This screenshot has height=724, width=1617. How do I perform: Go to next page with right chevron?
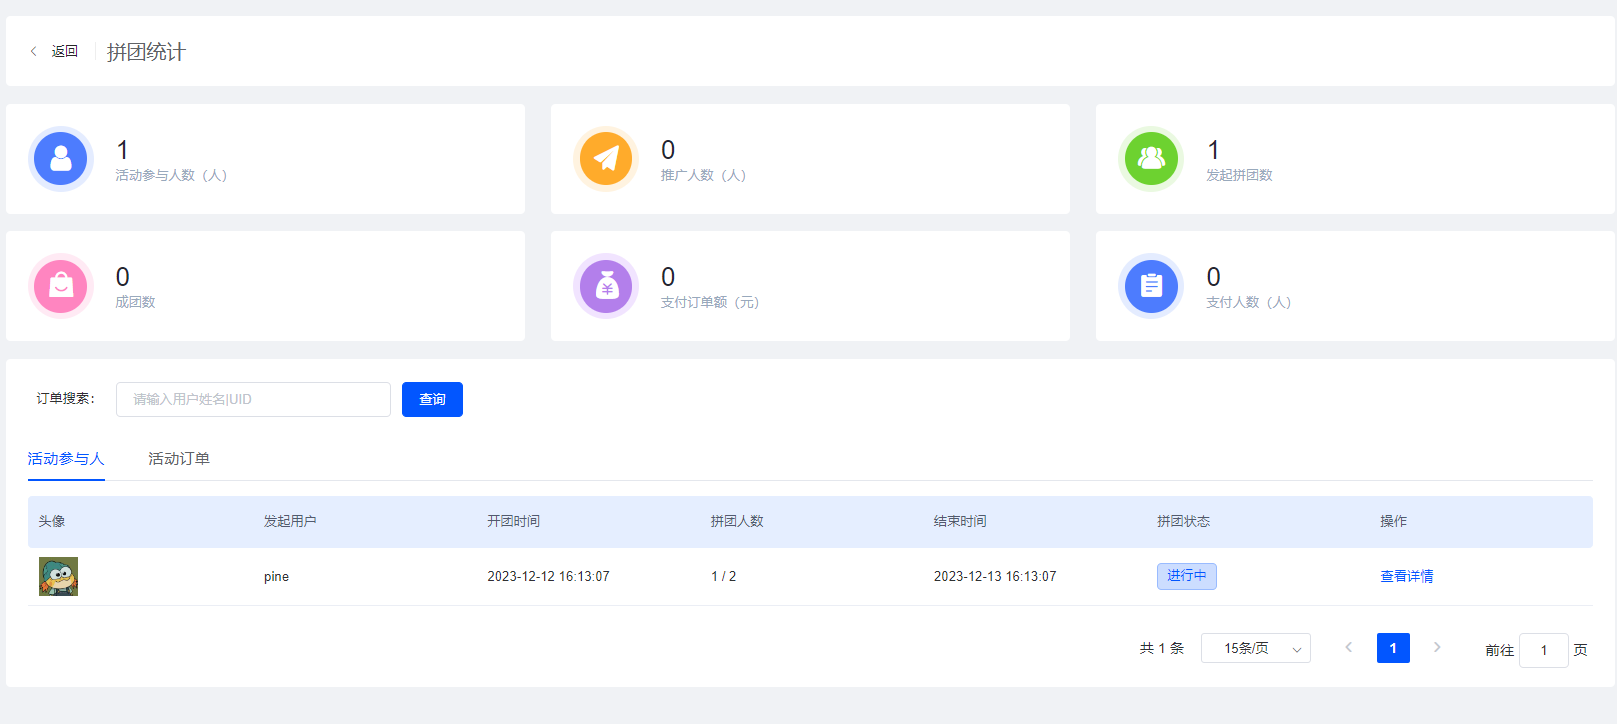pos(1437,648)
